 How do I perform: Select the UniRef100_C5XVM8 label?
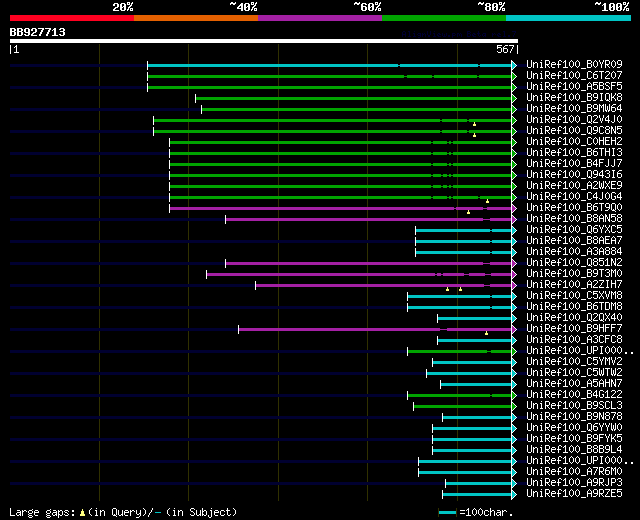pos(574,296)
